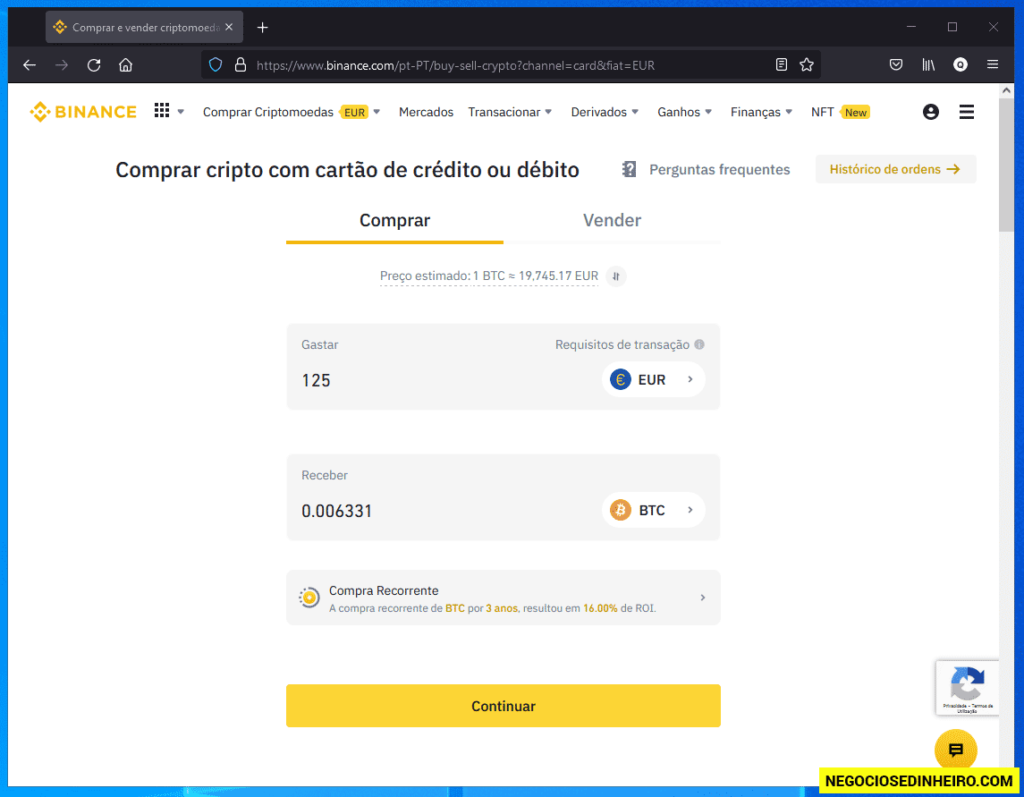1024x797 pixels.
Task: Open the Firefox hamburger menu
Action: pyautogui.click(x=993, y=65)
